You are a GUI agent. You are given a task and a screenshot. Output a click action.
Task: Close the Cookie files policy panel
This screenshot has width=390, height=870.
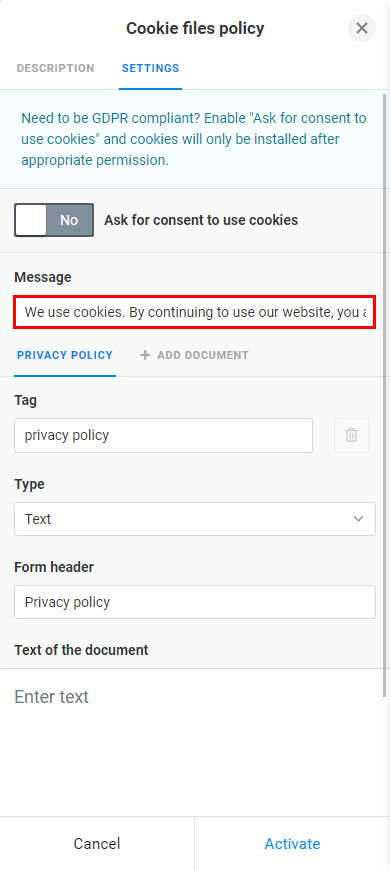click(x=362, y=28)
